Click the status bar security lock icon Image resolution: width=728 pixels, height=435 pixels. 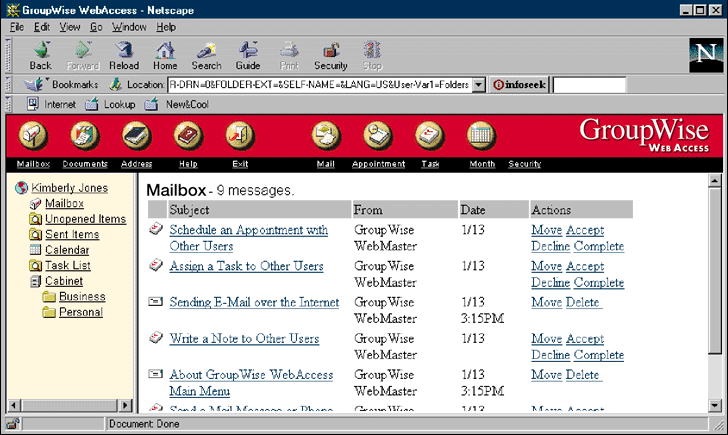tap(13, 423)
